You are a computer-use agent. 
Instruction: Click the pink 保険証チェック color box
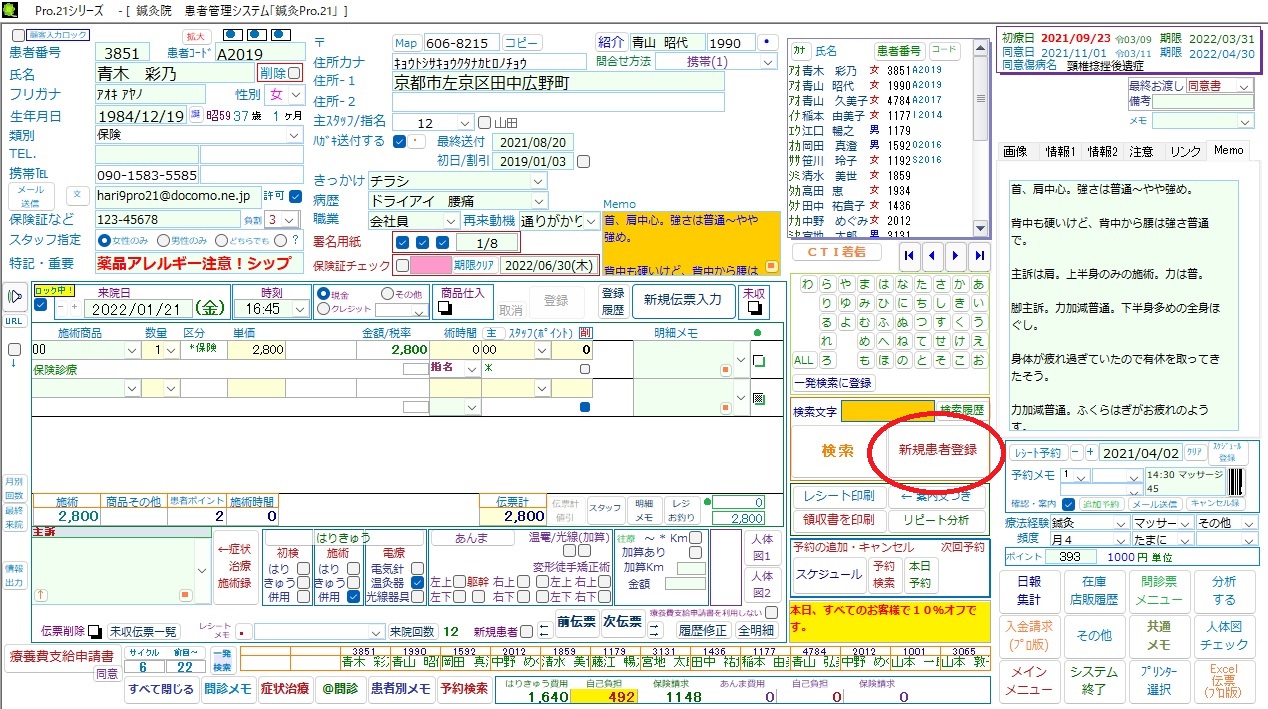coord(431,266)
